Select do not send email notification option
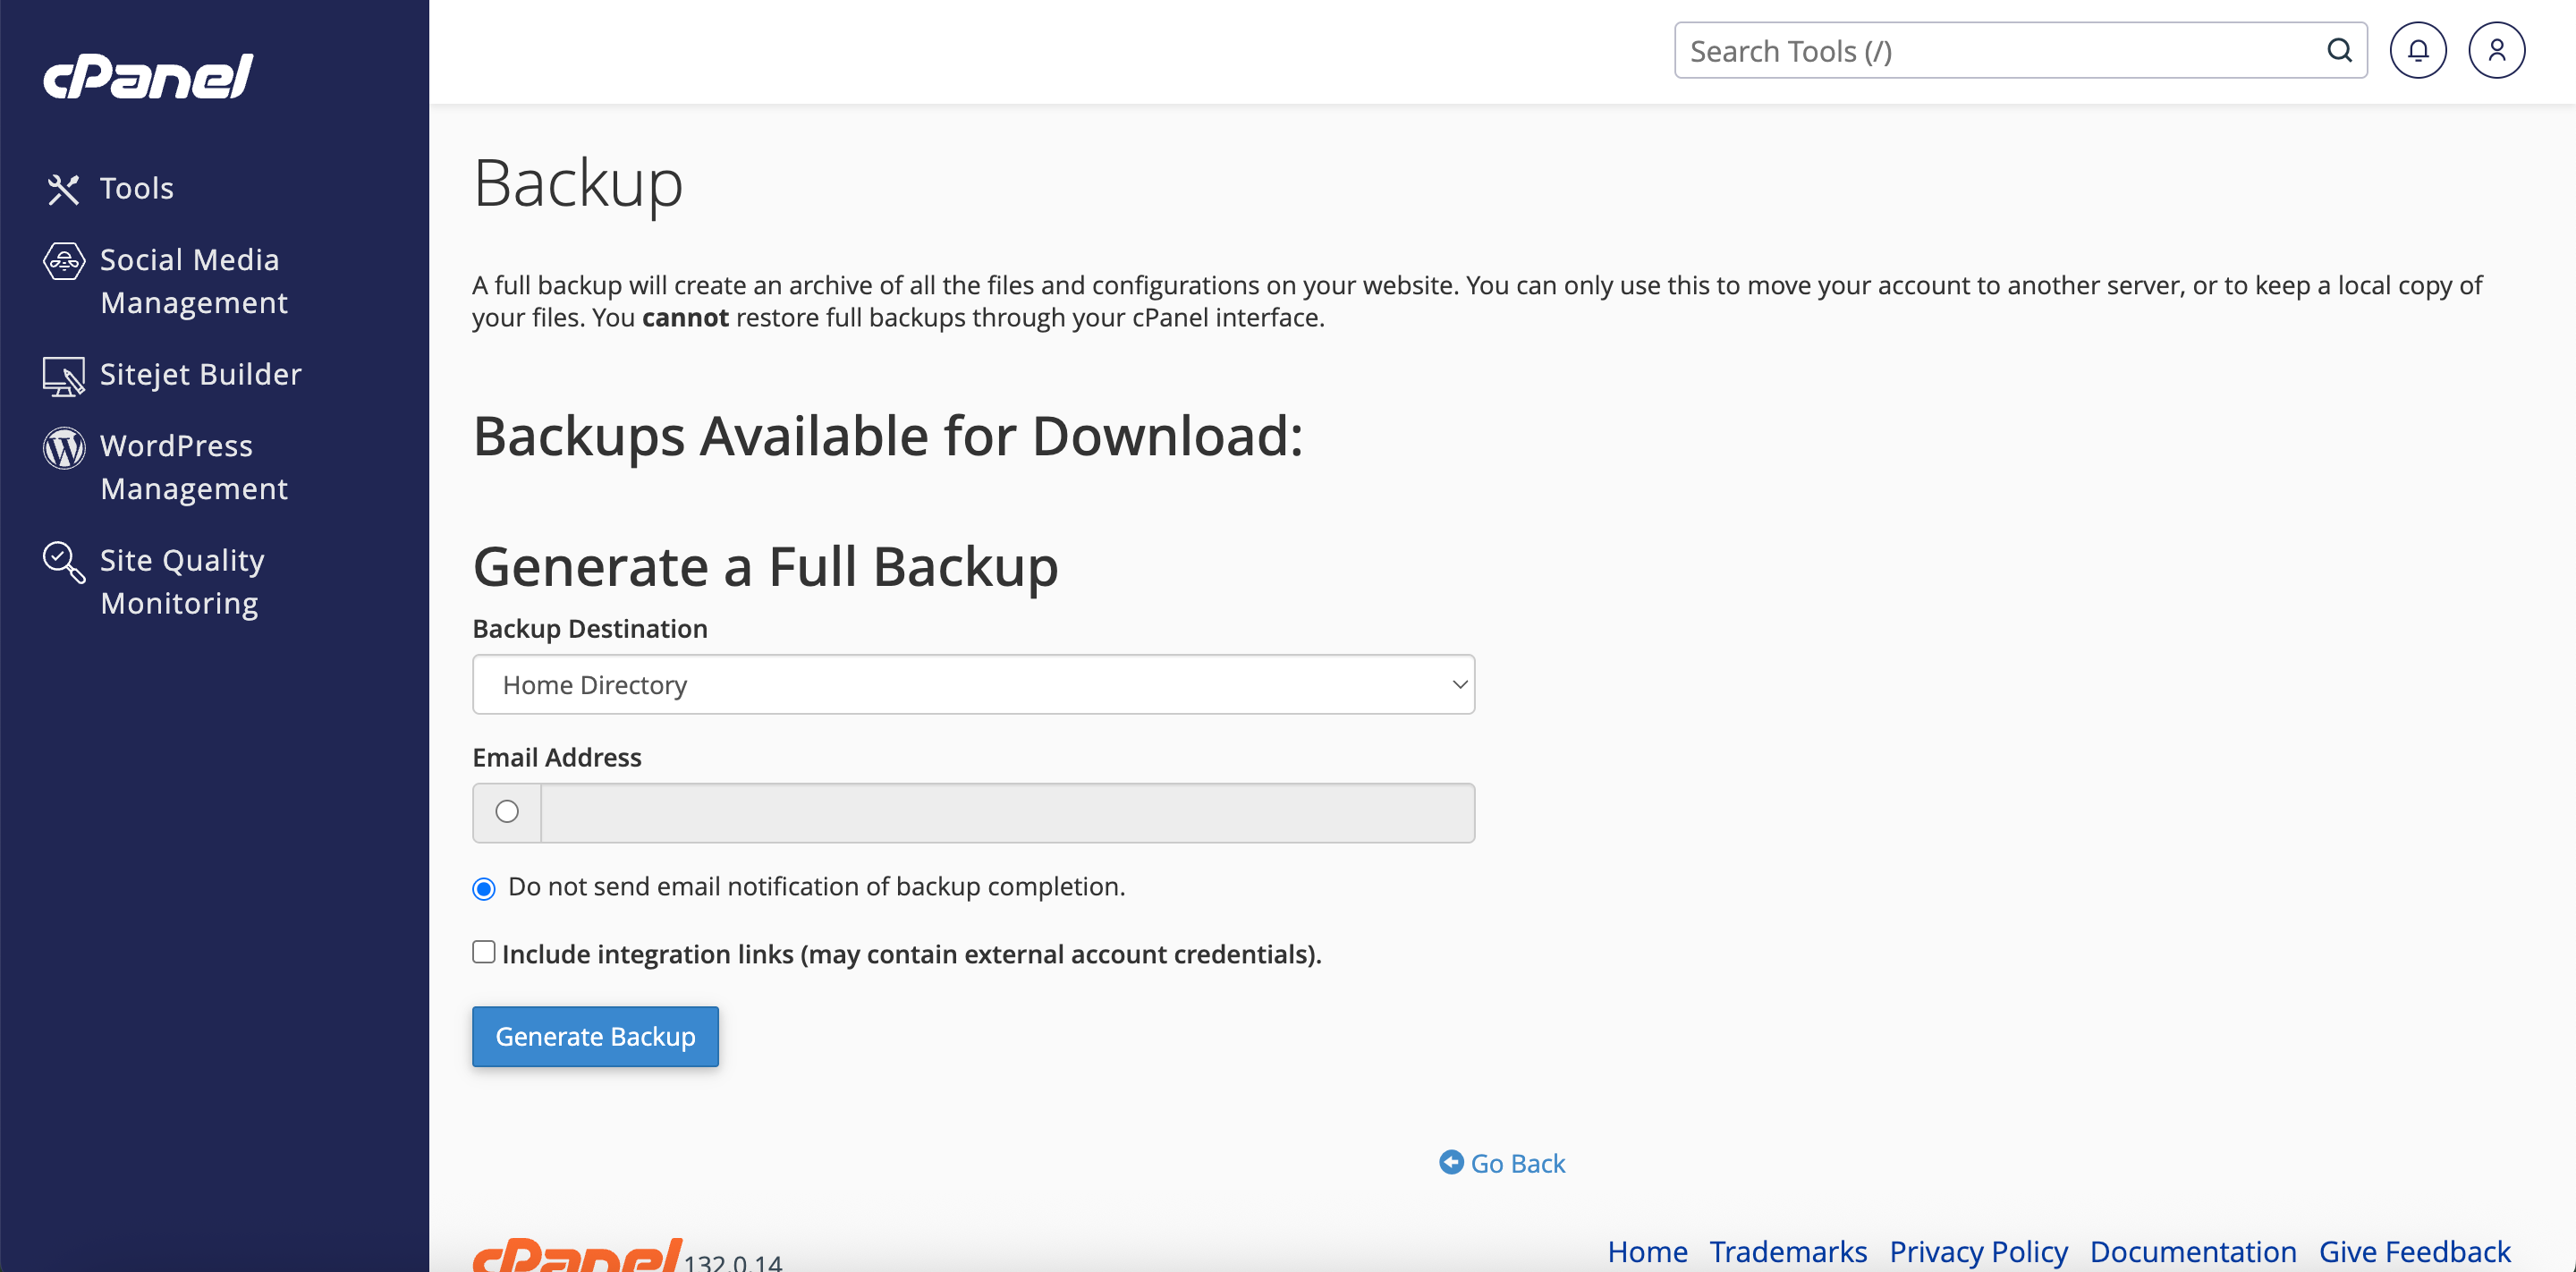2576x1272 pixels. coord(484,889)
